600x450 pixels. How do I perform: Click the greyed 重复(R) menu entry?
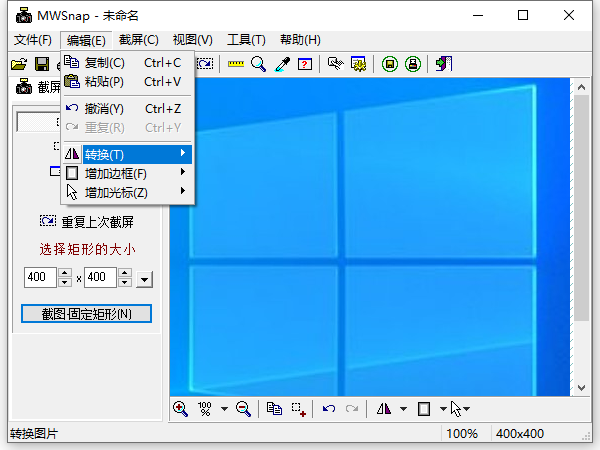click(x=128, y=128)
